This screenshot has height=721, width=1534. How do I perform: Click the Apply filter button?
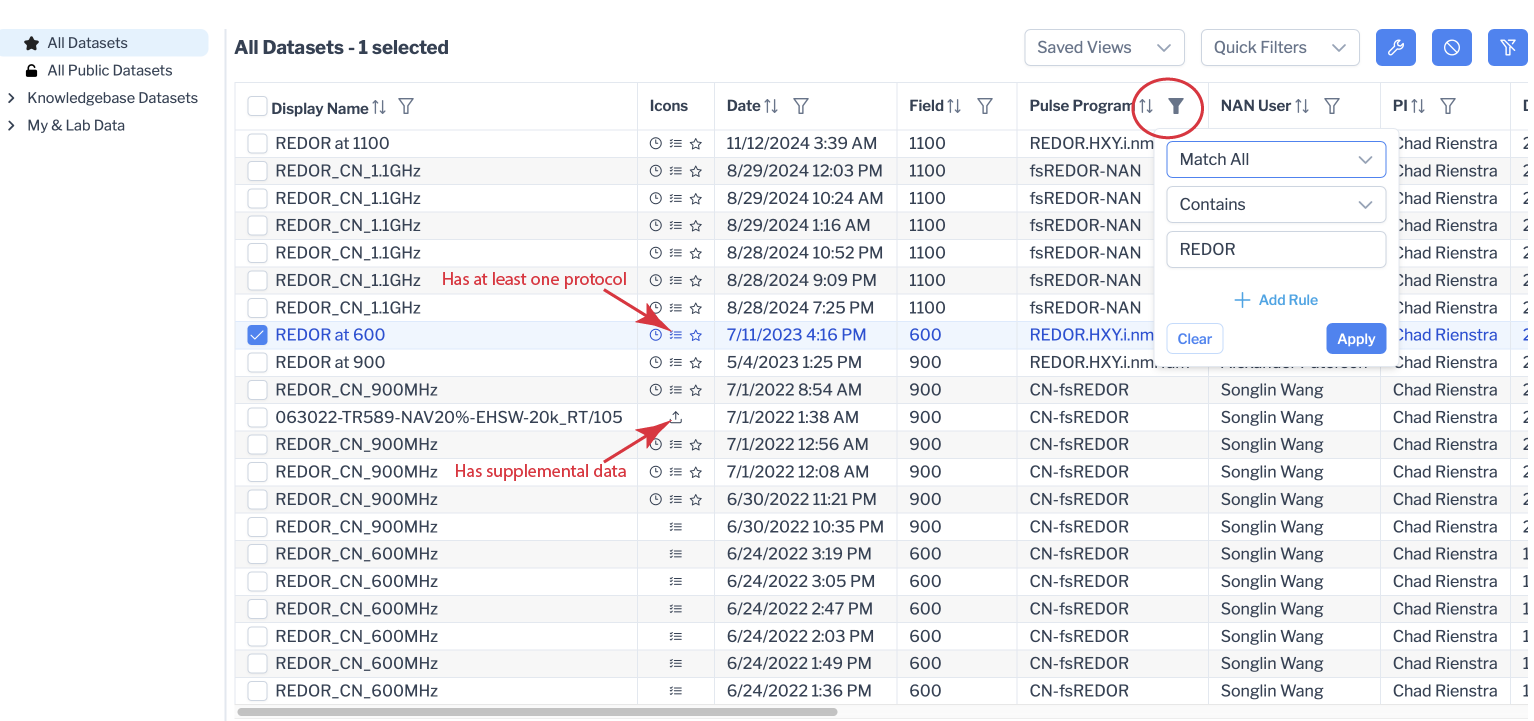pos(1355,339)
